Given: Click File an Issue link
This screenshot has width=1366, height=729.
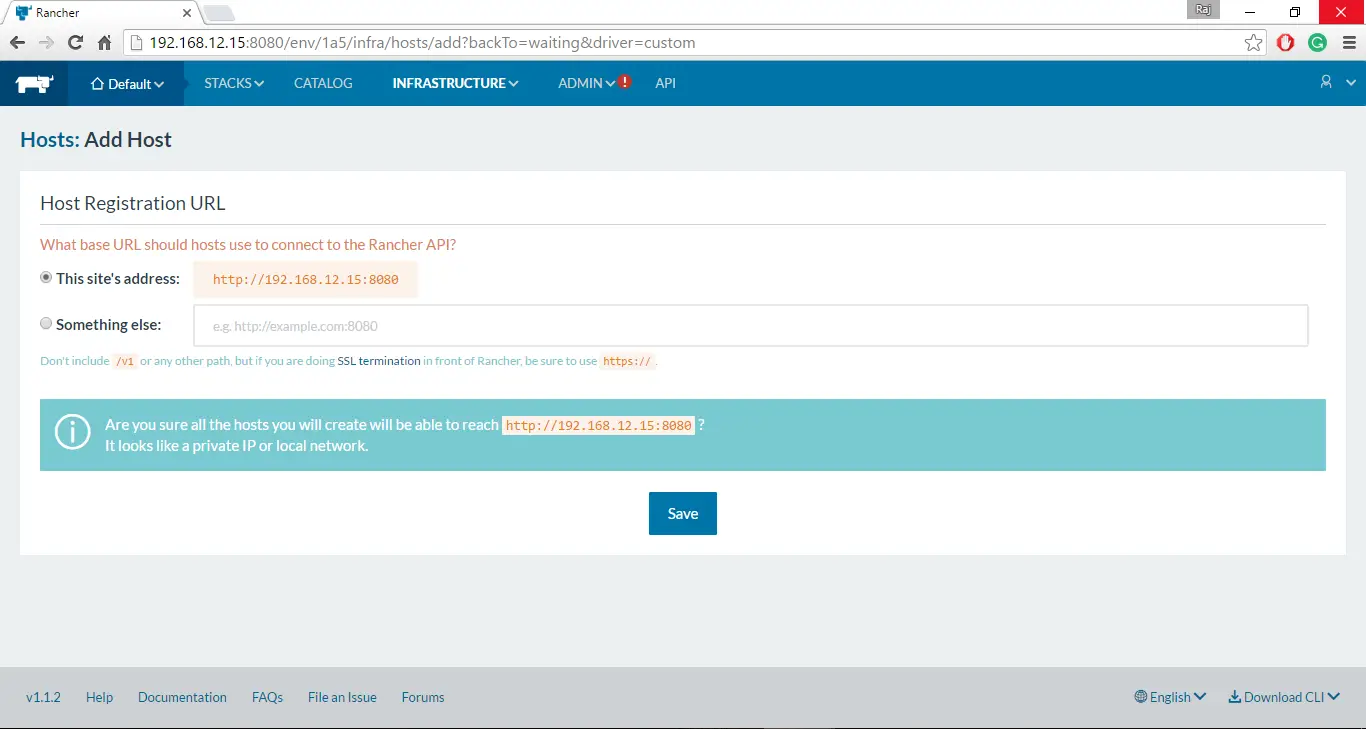Looking at the screenshot, I should click(x=342, y=697).
